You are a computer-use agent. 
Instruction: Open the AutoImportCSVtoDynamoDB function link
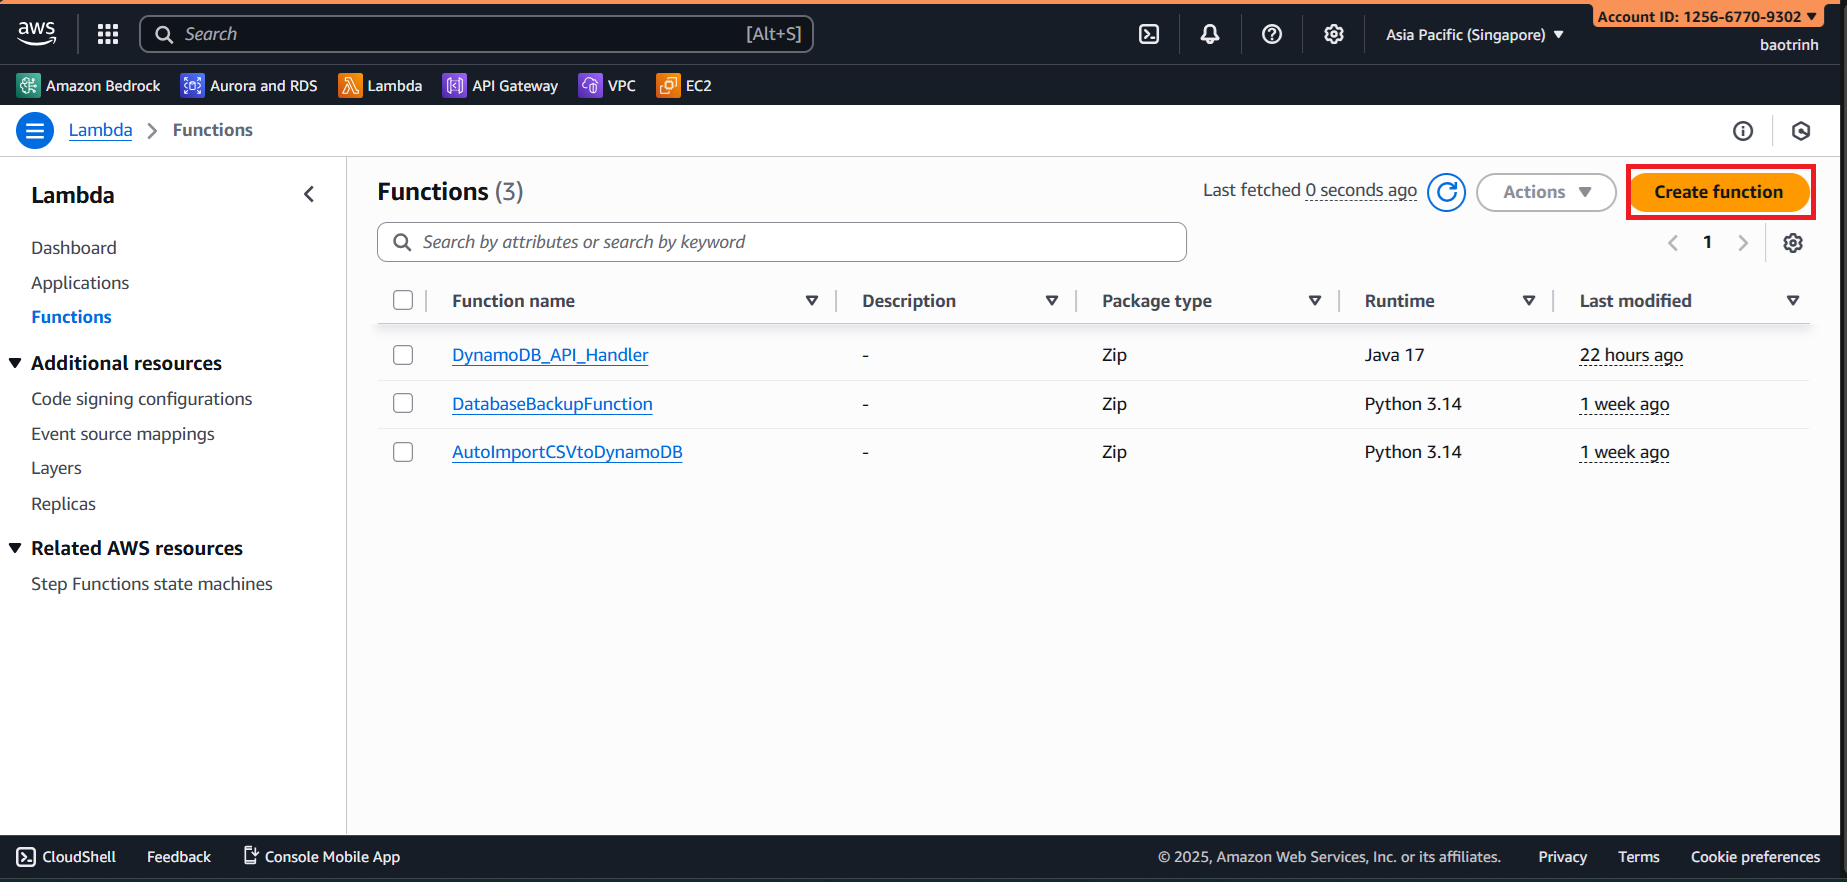click(567, 452)
